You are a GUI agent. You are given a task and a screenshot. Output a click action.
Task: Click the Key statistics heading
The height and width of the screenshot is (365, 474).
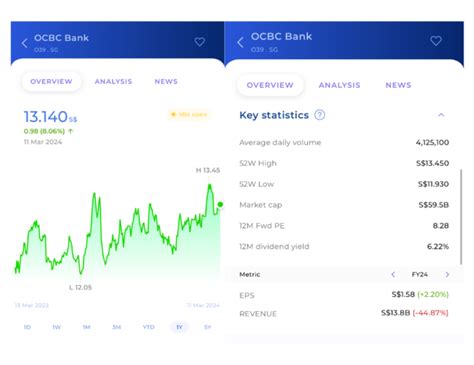274,115
